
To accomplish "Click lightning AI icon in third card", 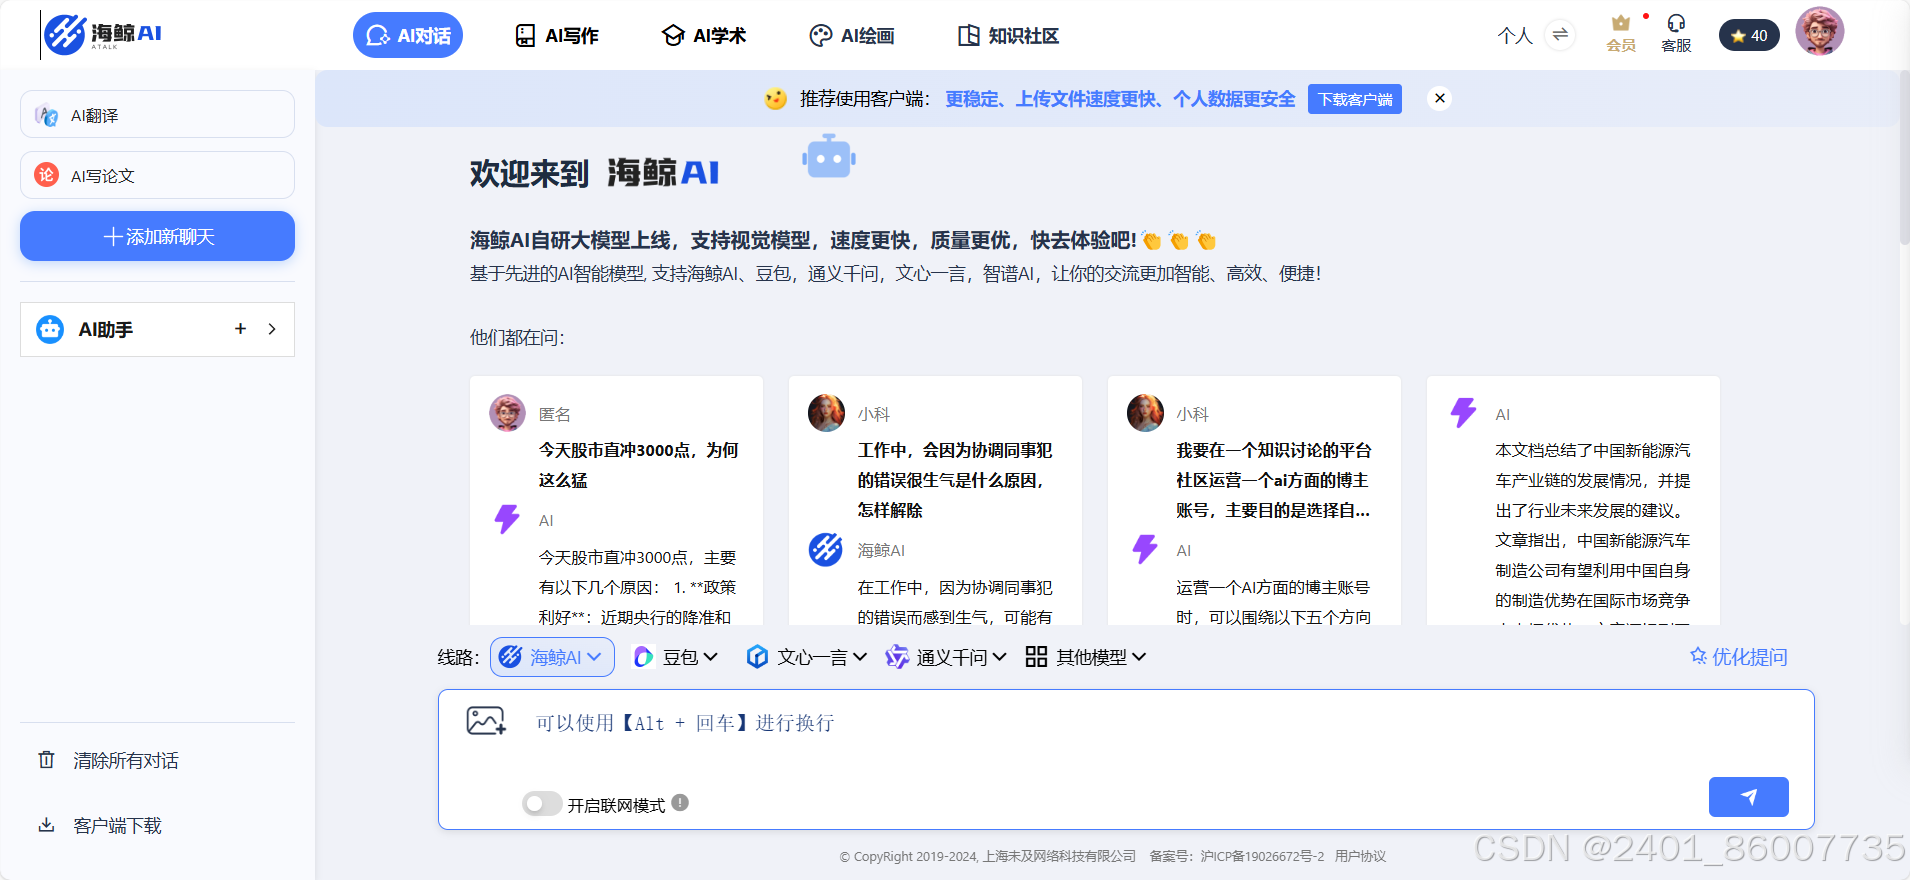I will click(1145, 549).
